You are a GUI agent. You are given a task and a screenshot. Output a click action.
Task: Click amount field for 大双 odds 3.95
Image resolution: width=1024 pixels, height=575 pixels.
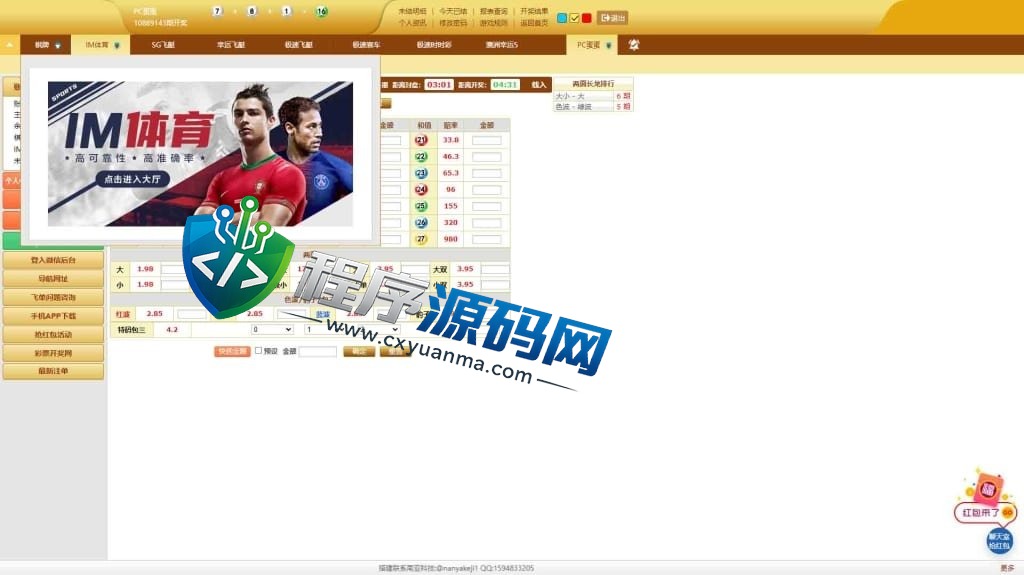pos(495,269)
